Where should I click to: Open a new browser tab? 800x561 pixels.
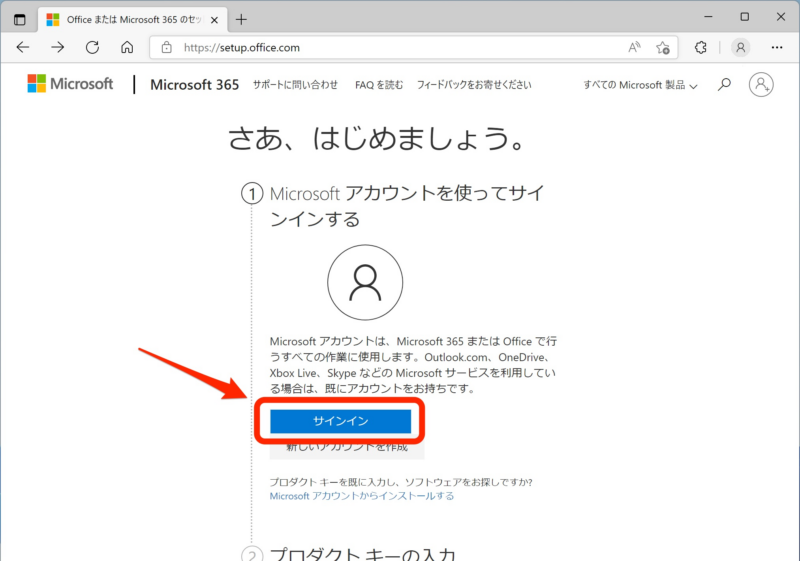(241, 20)
